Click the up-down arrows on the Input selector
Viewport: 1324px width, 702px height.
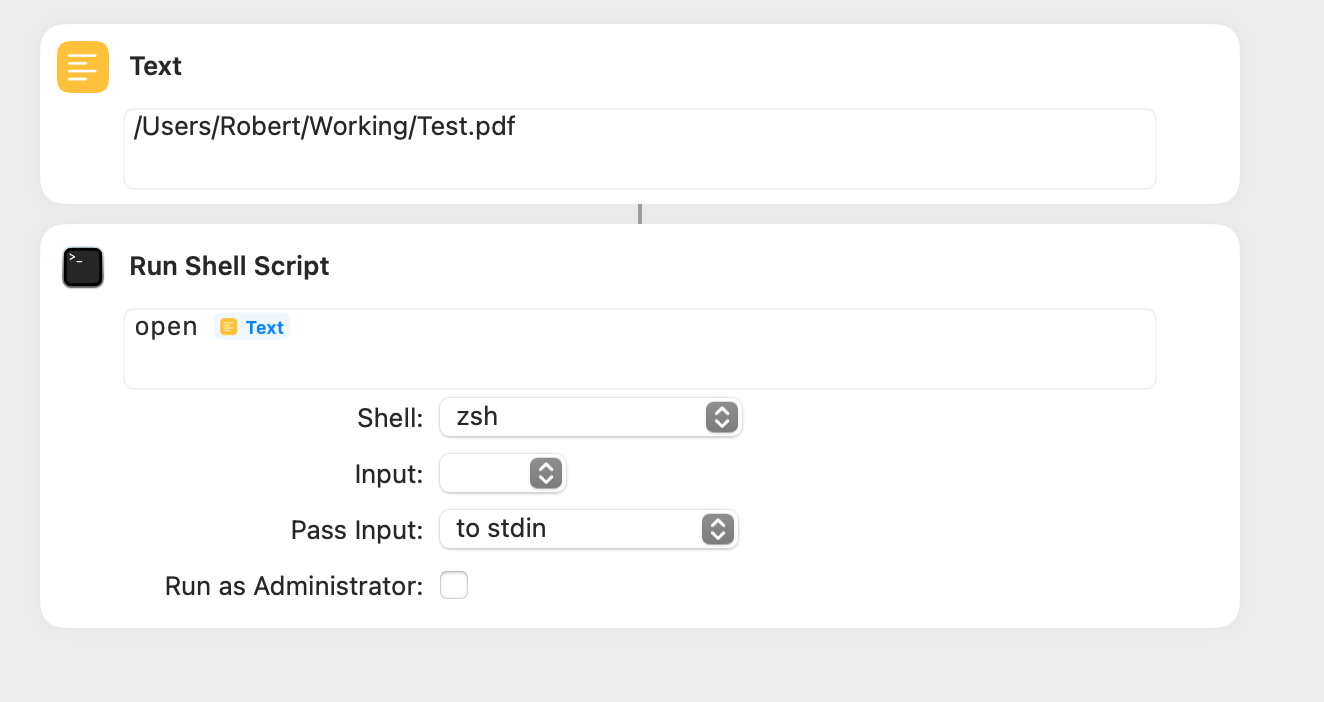point(545,473)
